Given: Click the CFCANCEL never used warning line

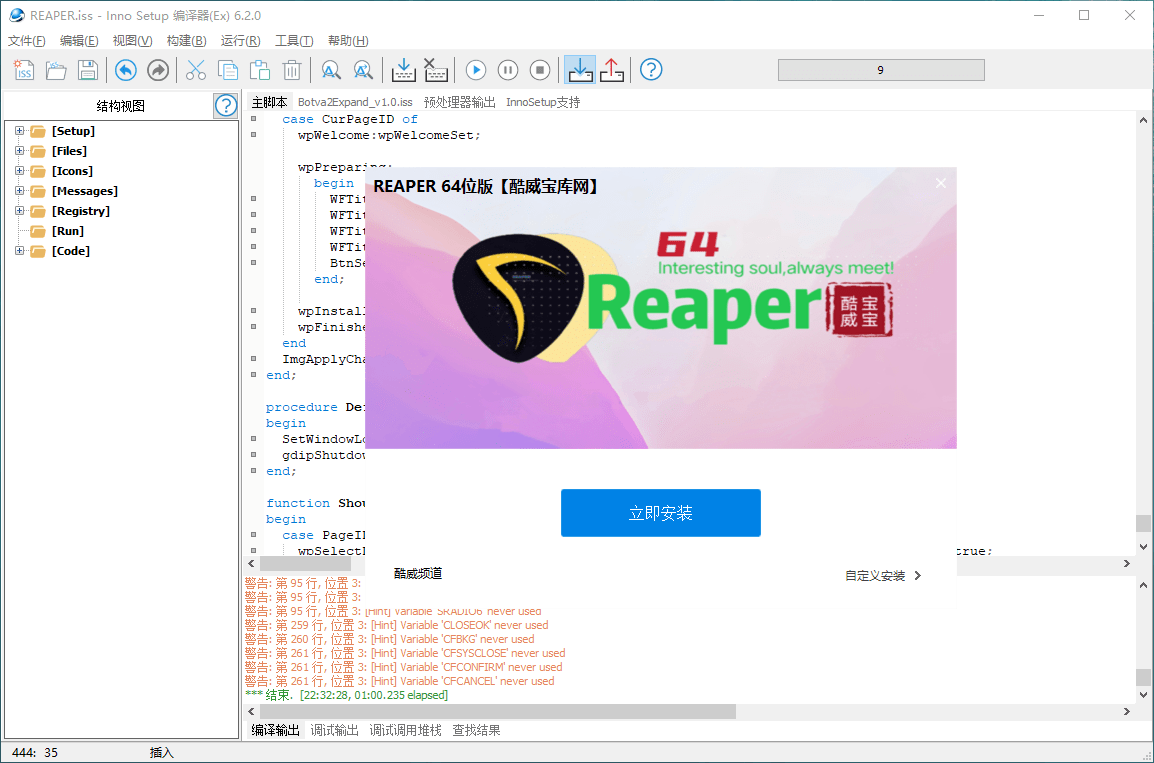Looking at the screenshot, I should pyautogui.click(x=400, y=681).
